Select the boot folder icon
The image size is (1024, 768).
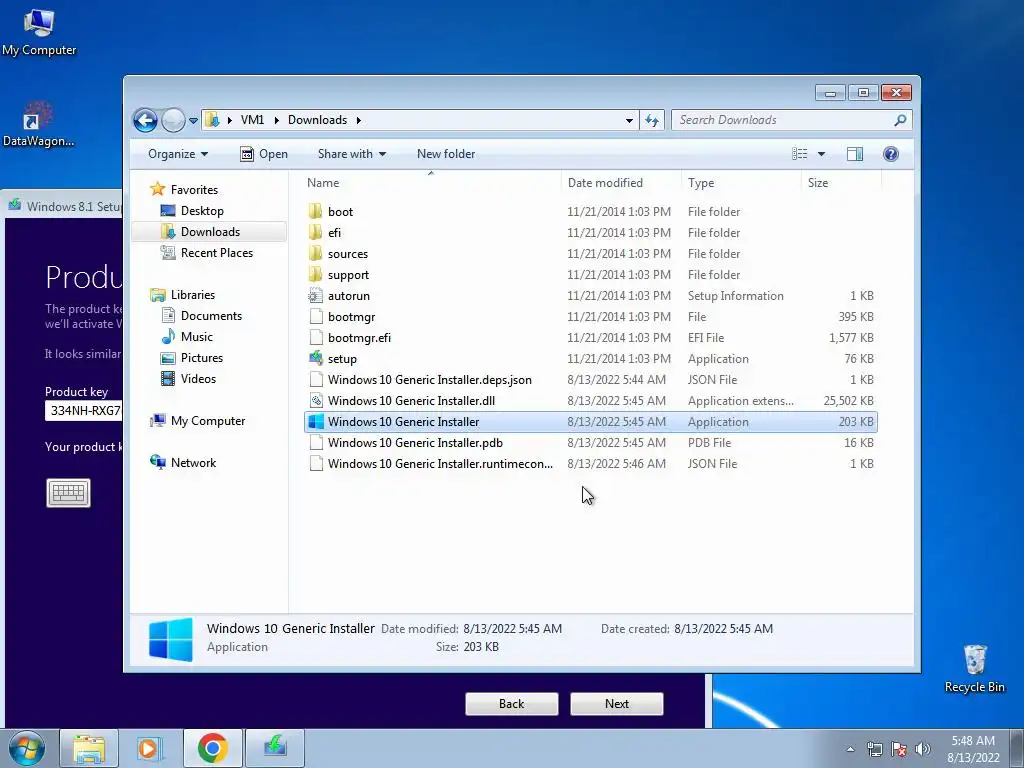click(315, 212)
